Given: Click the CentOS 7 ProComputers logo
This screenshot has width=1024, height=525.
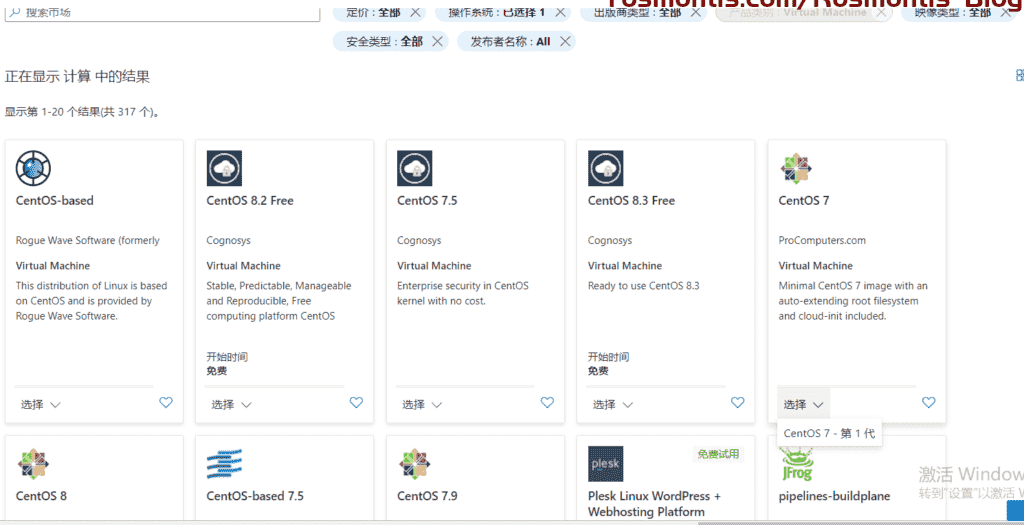Looking at the screenshot, I should 796,168.
